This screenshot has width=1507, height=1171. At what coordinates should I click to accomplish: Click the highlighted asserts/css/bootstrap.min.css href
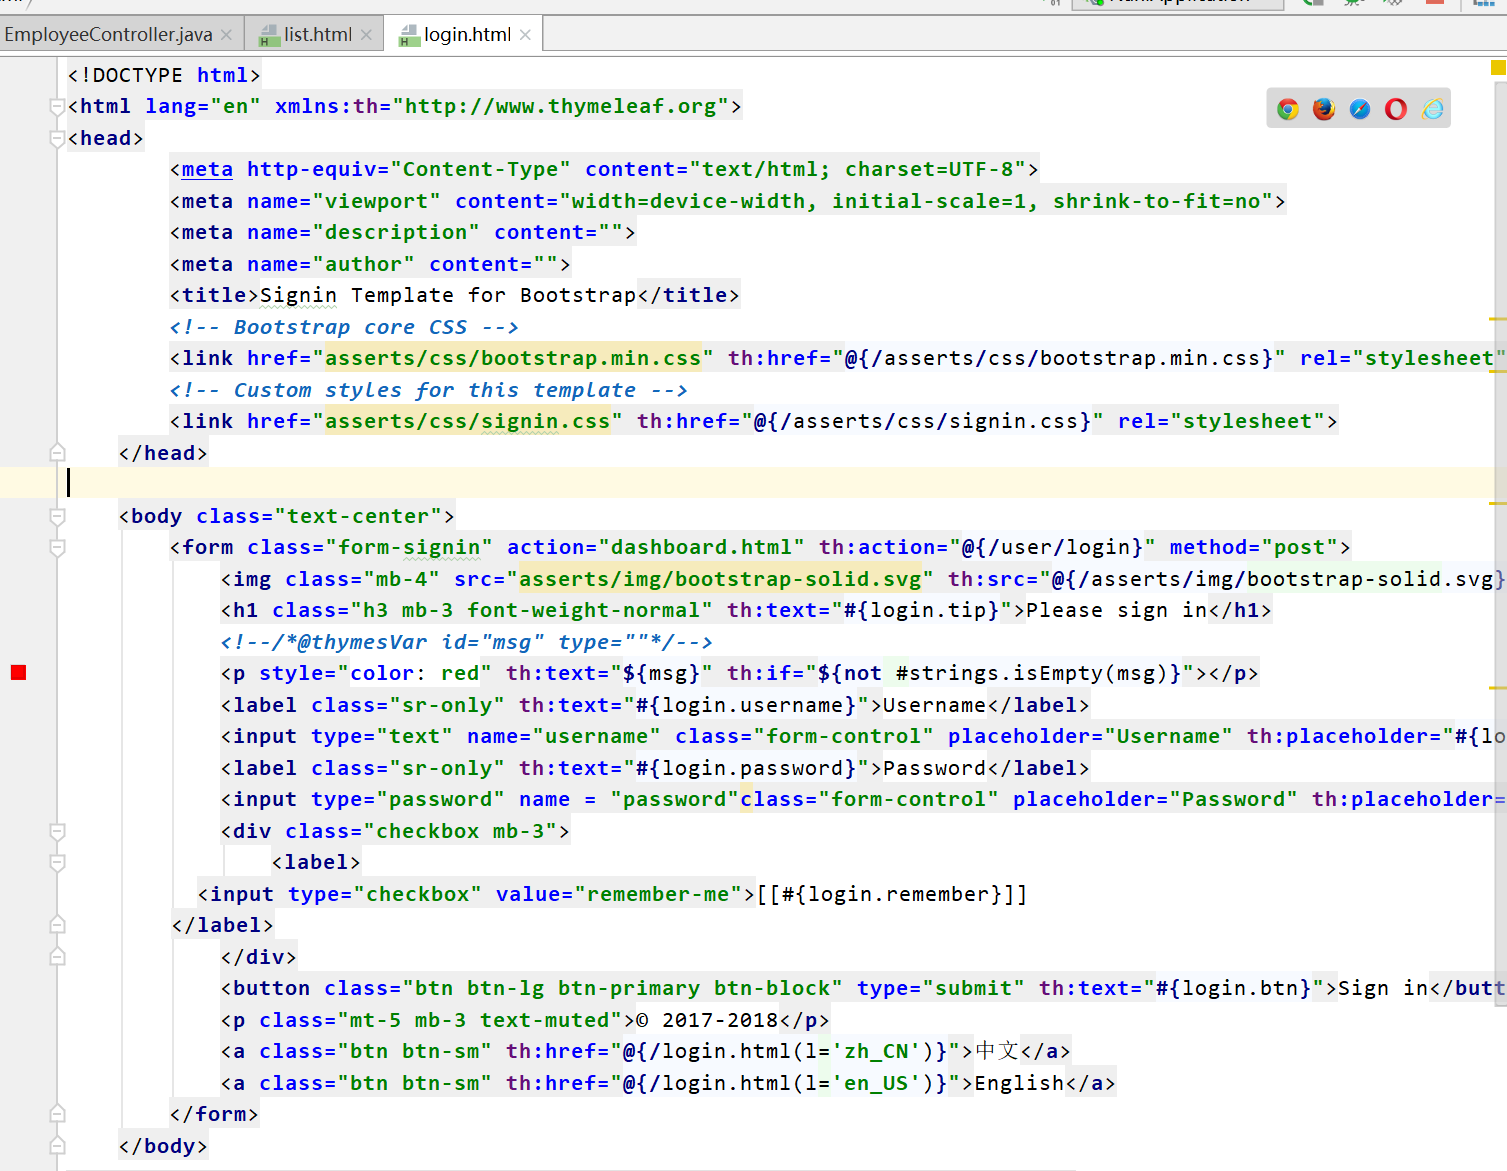click(513, 358)
